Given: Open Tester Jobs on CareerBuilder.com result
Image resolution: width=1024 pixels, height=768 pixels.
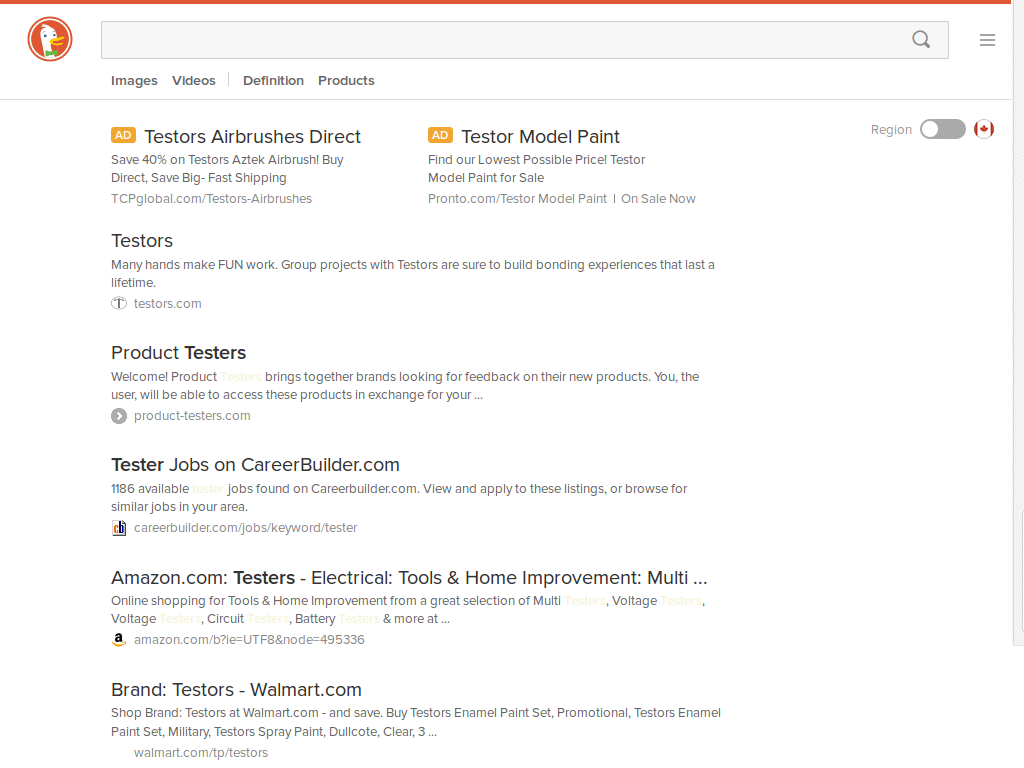Looking at the screenshot, I should pyautogui.click(x=255, y=465).
